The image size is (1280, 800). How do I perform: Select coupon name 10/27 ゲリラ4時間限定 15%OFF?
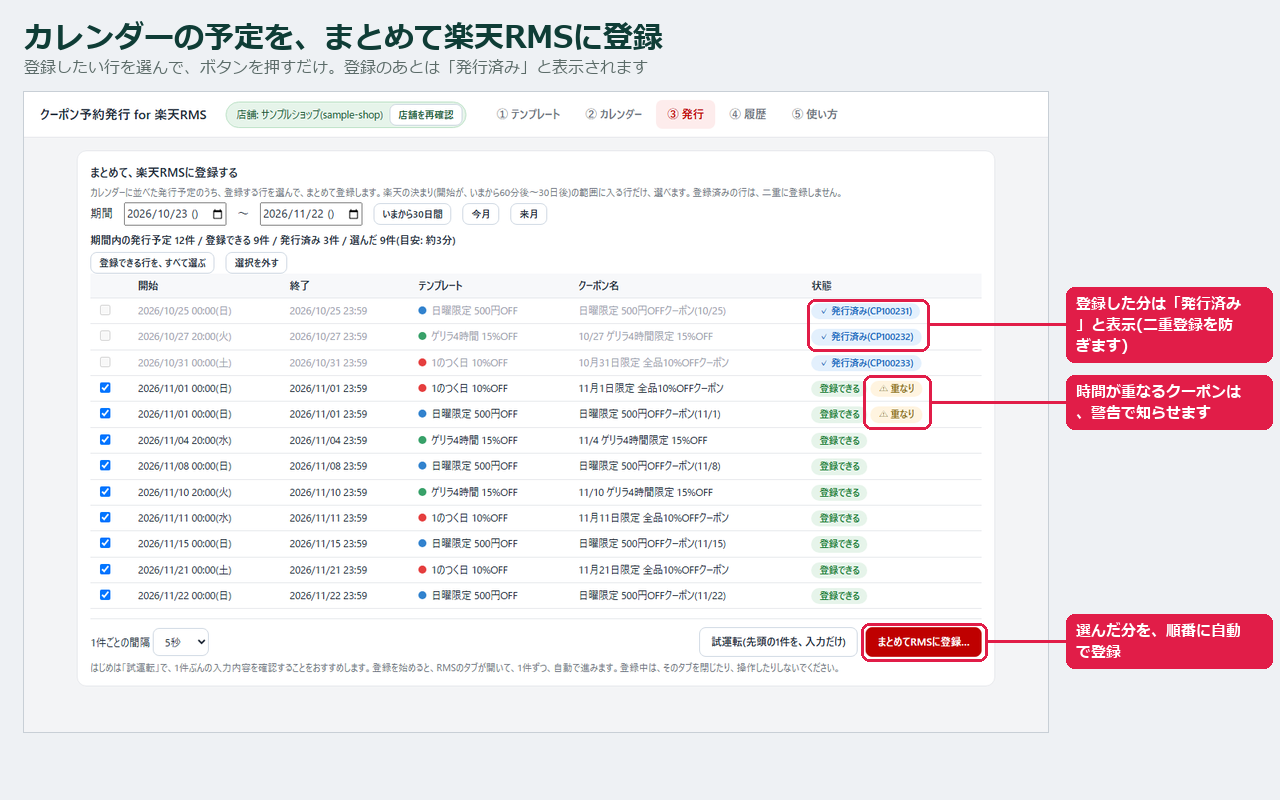(646, 337)
